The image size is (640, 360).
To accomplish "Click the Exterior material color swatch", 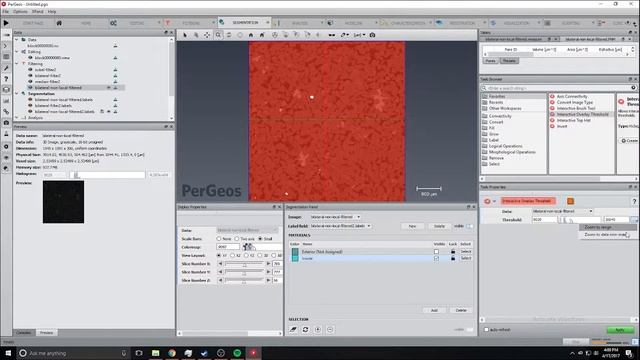I will pos(295,252).
